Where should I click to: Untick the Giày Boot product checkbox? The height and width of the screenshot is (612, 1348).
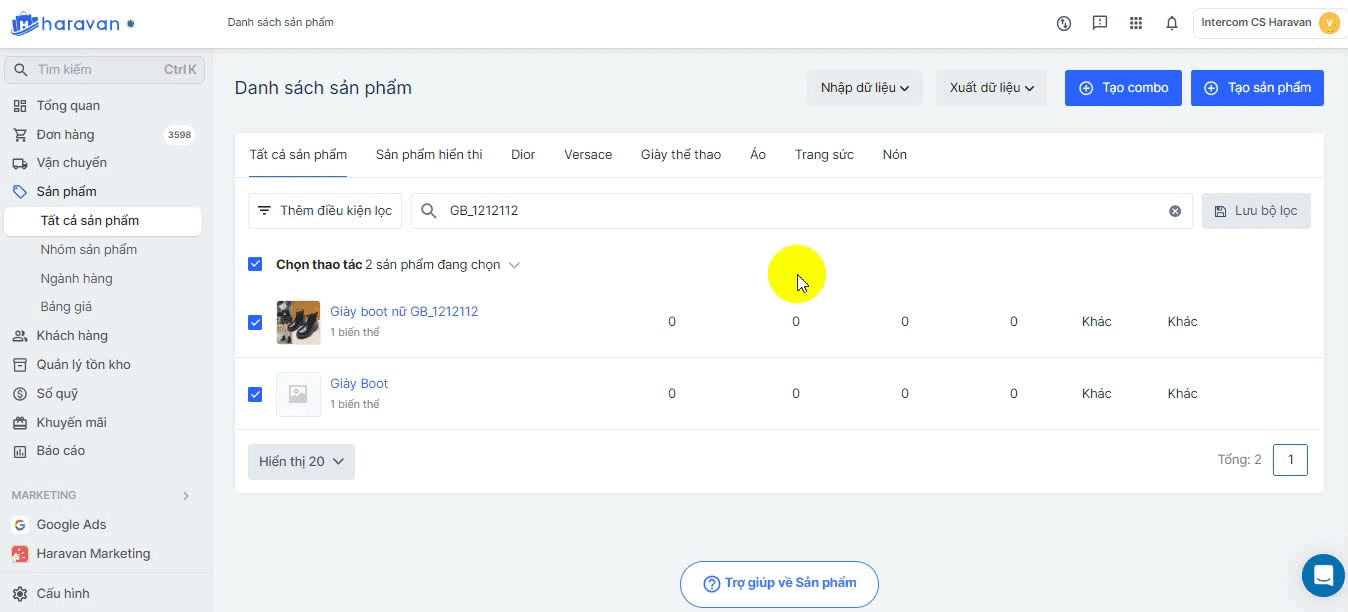255,394
